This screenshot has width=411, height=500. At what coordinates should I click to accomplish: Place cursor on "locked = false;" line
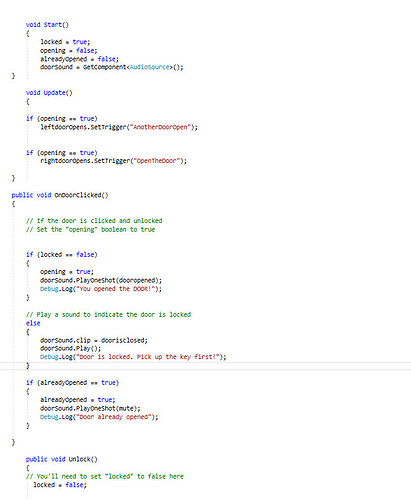(x=60, y=485)
